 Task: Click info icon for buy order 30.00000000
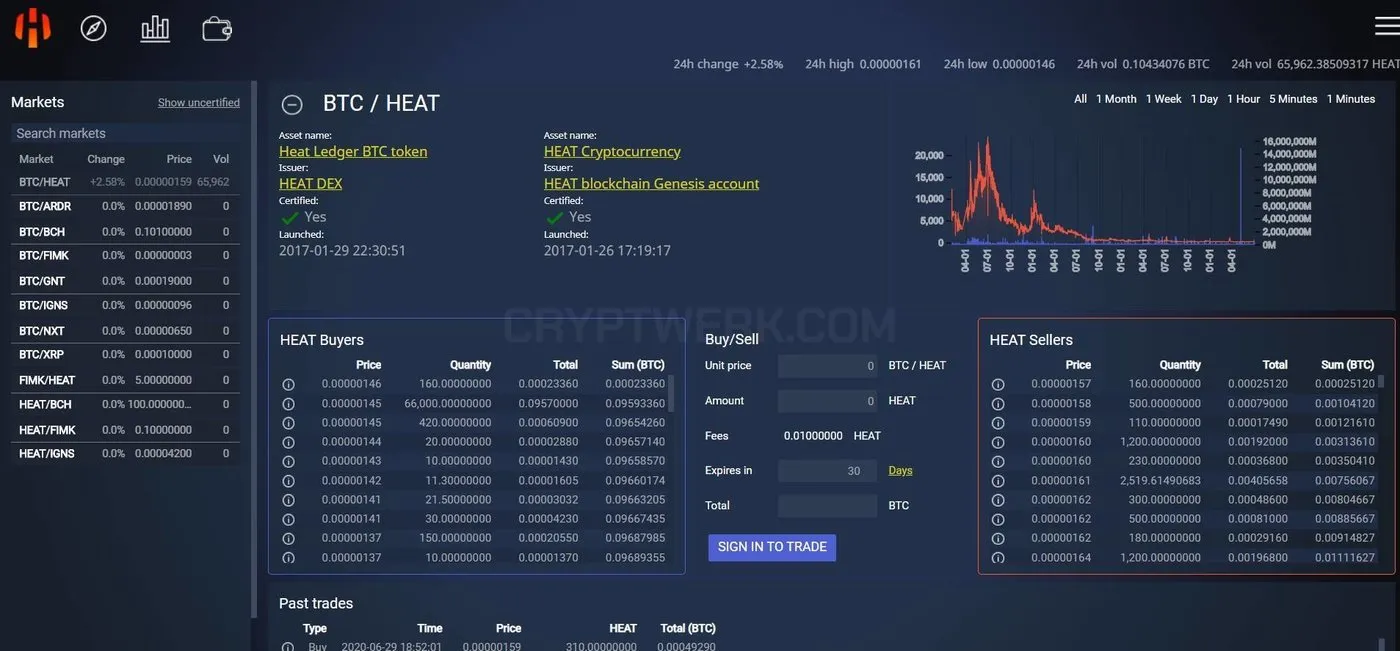[x=288, y=519]
